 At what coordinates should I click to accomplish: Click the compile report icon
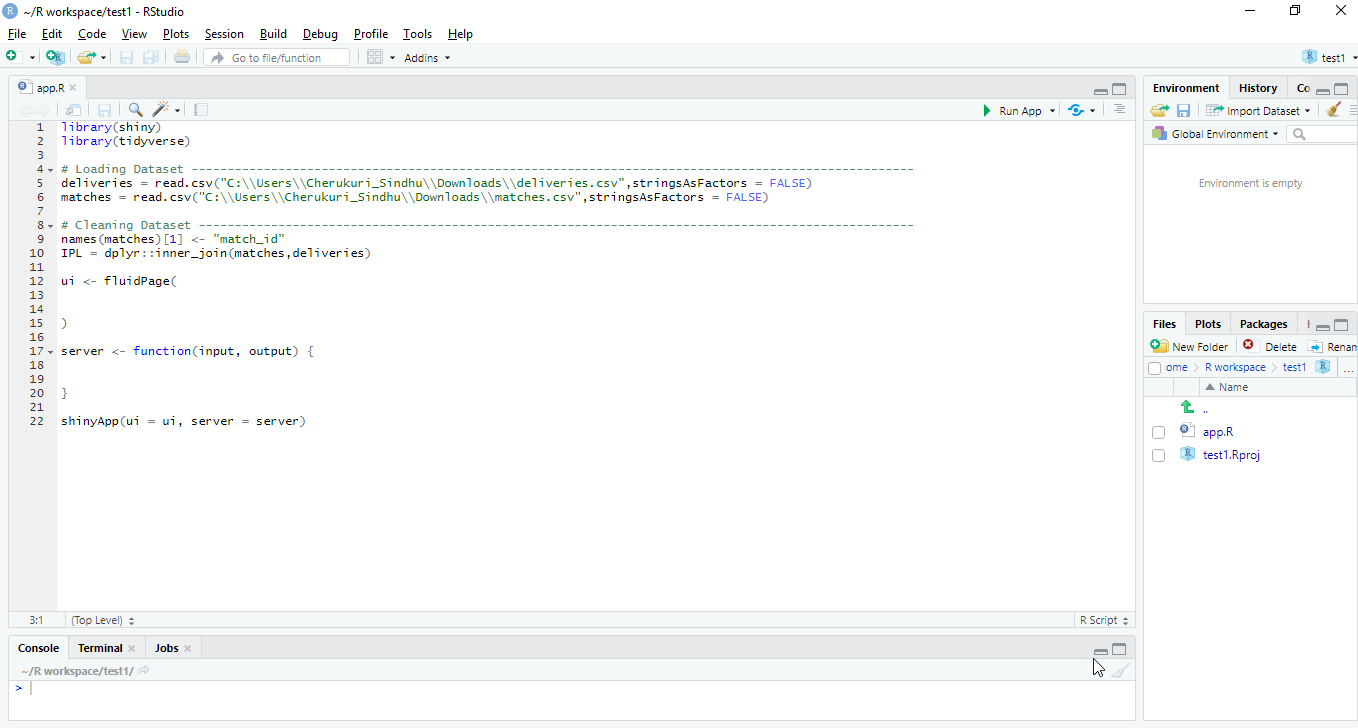click(200, 110)
